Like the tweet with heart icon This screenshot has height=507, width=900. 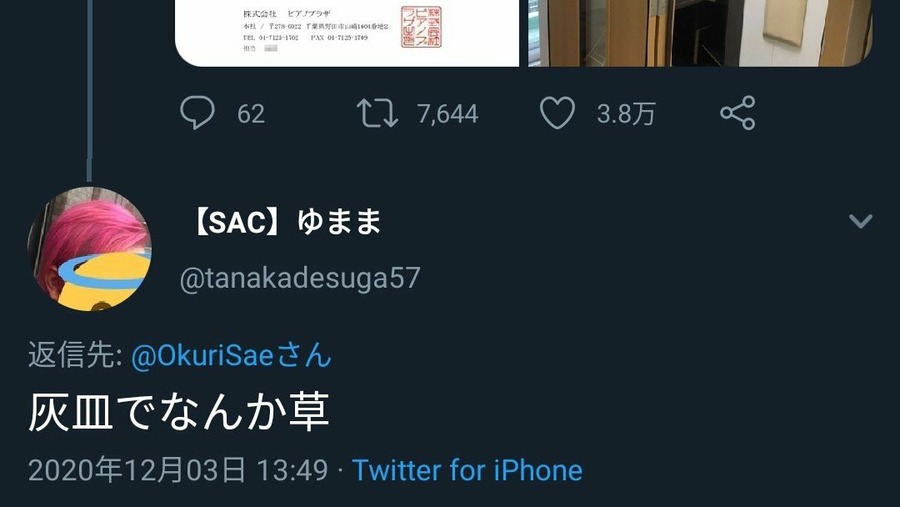pyautogui.click(x=557, y=113)
